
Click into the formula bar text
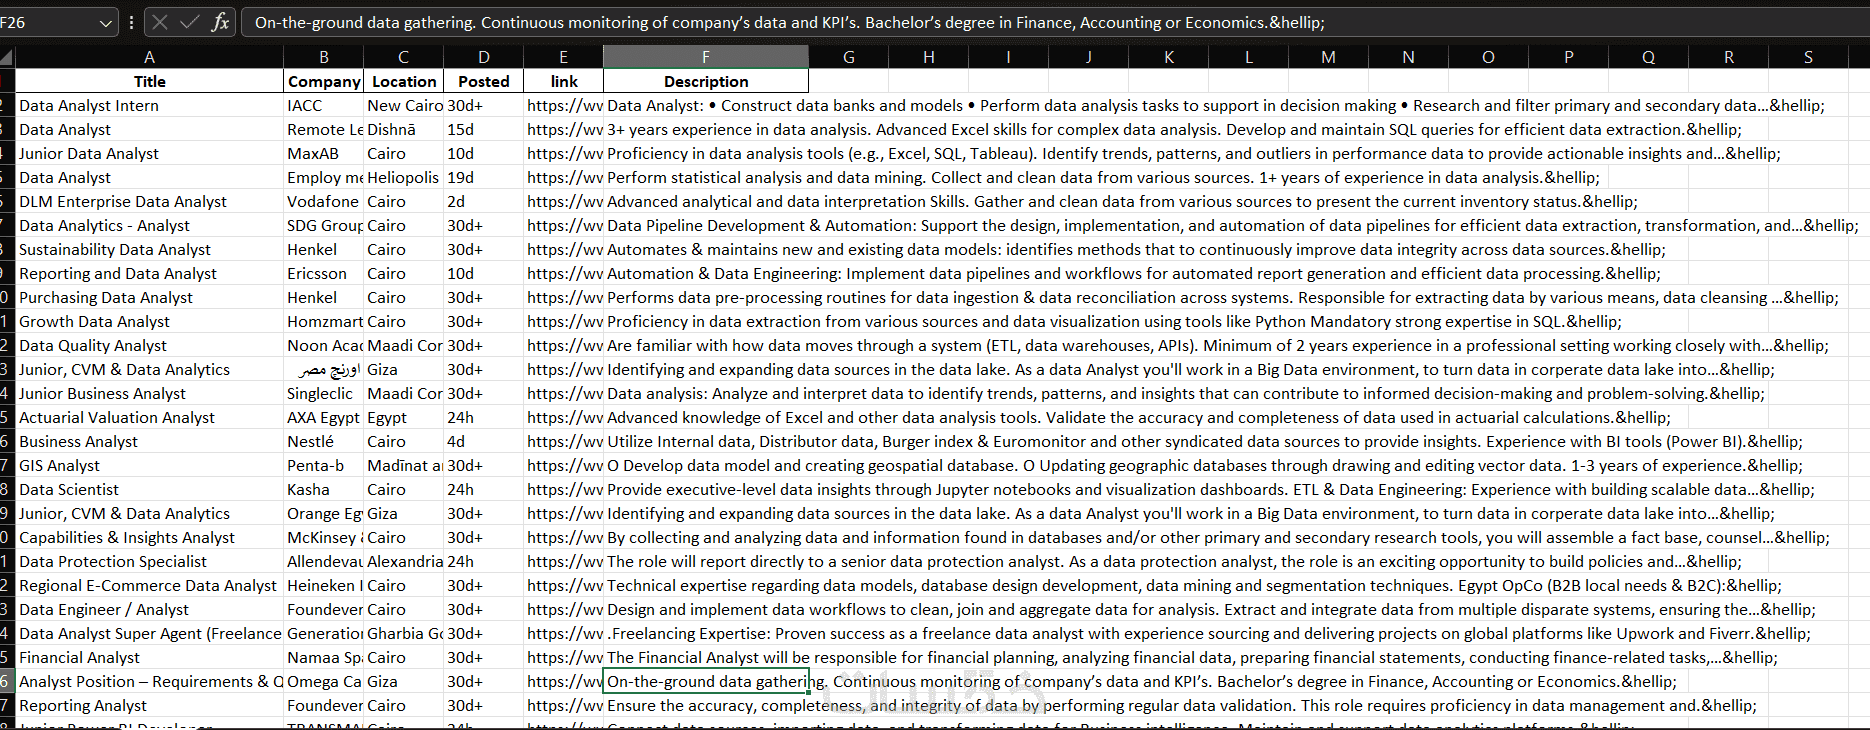(x=1054, y=22)
